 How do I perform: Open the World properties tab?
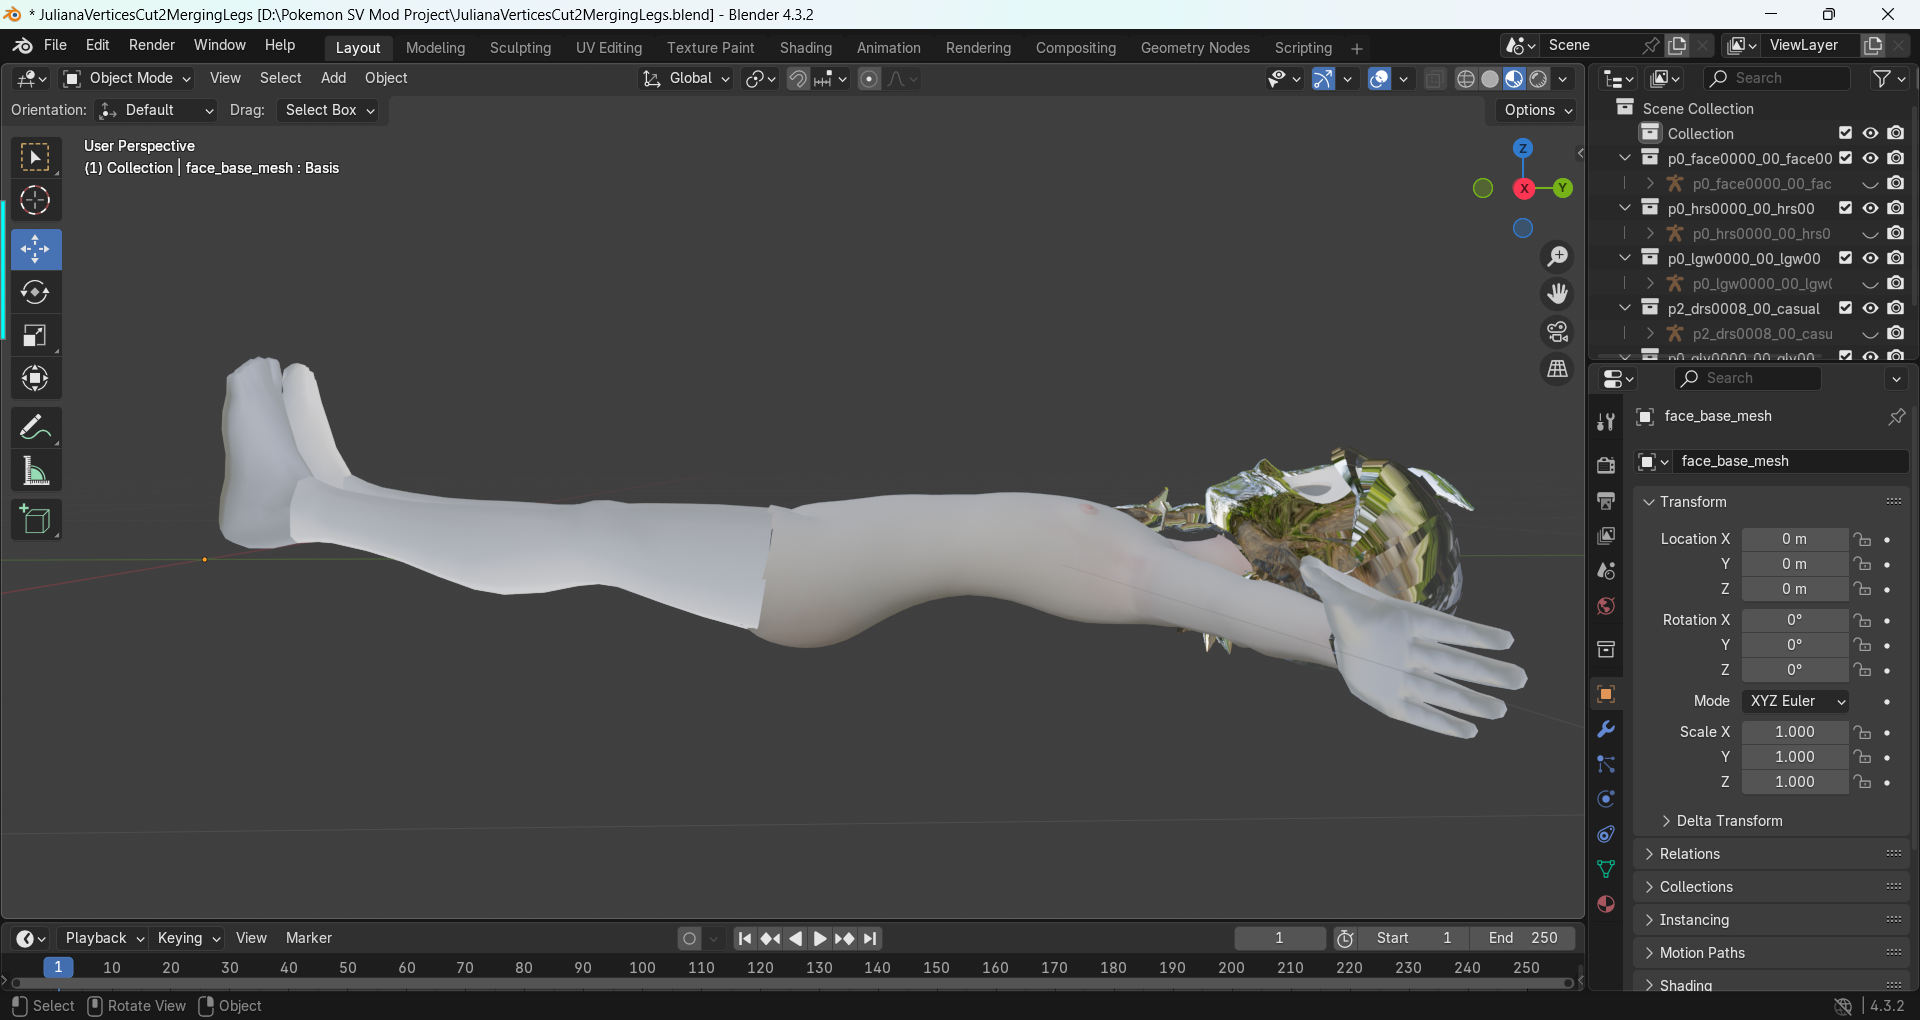[1606, 606]
